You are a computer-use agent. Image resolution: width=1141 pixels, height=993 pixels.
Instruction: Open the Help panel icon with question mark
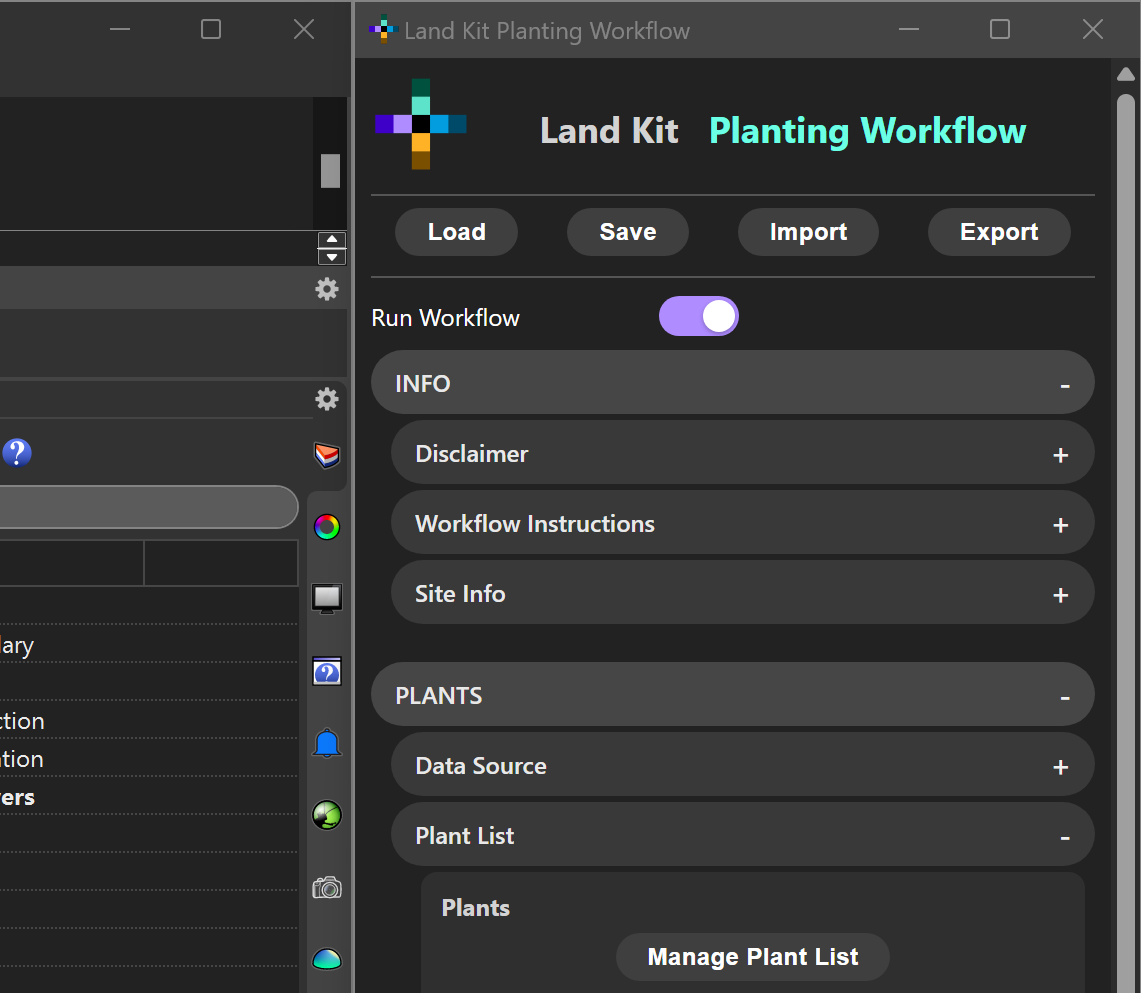coord(327,671)
